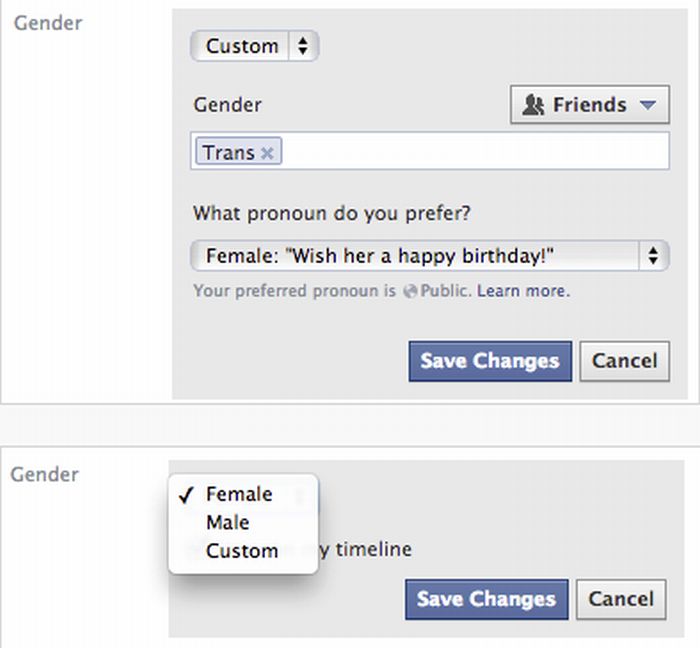Click the friends silhouette icon in audience button
The width and height of the screenshot is (700, 648).
coord(533,105)
